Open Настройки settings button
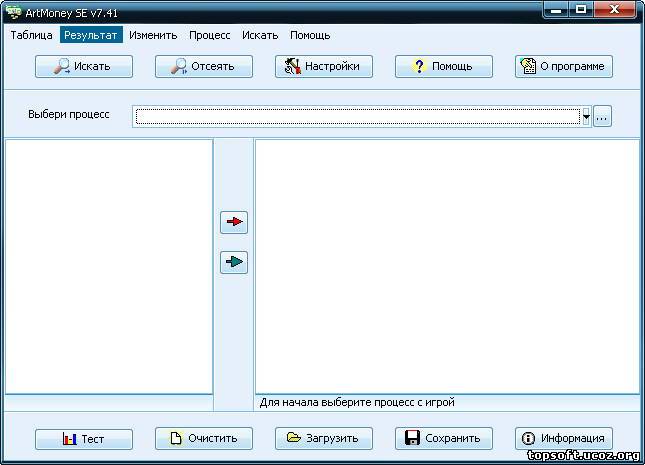 coord(324,67)
